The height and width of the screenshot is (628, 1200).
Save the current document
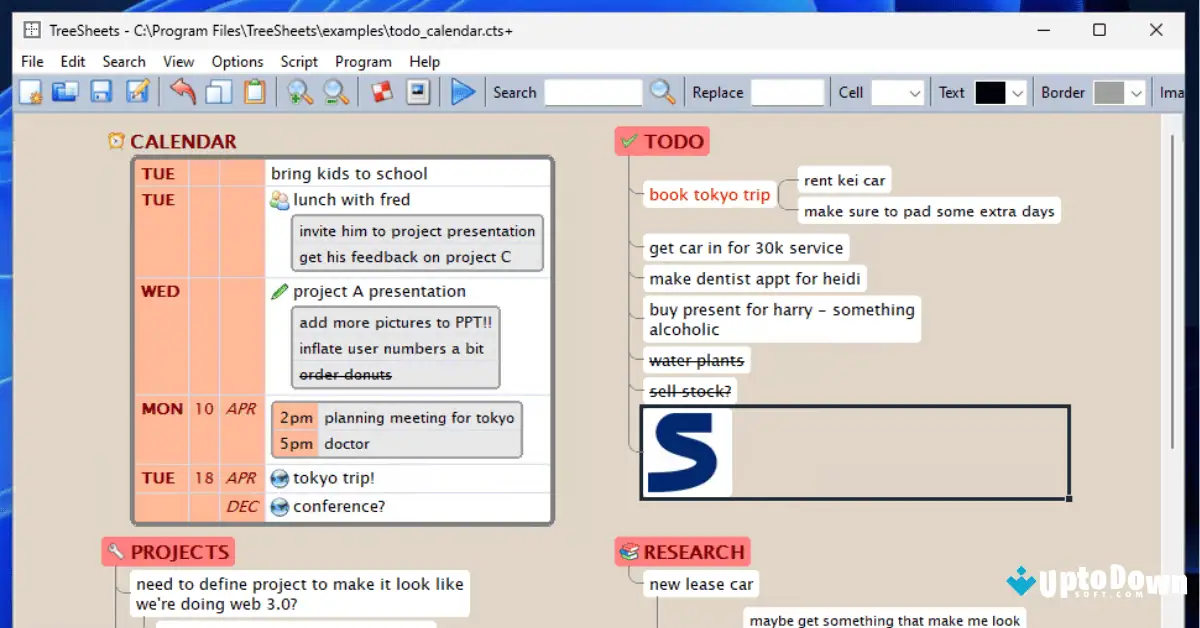(100, 91)
